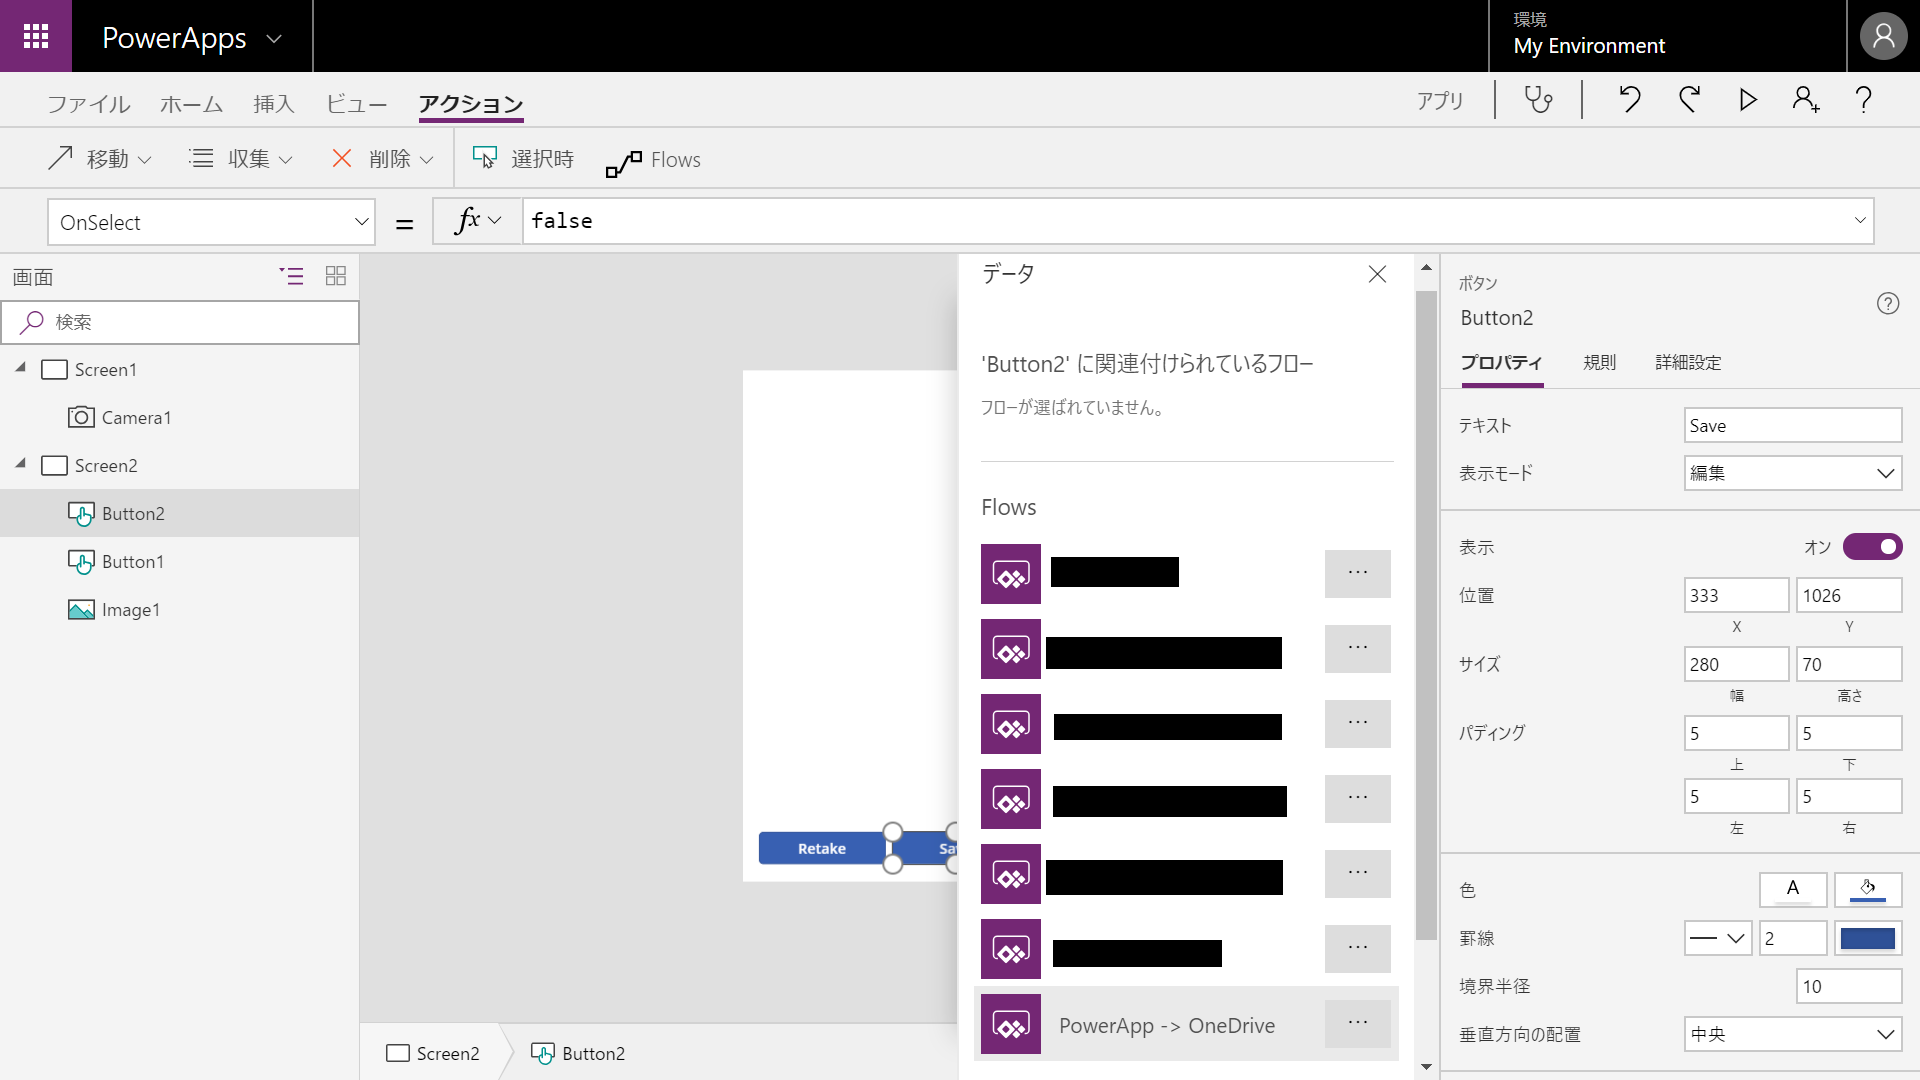Close the データ panel
The height and width of the screenshot is (1080, 1920).
coord(1377,273)
